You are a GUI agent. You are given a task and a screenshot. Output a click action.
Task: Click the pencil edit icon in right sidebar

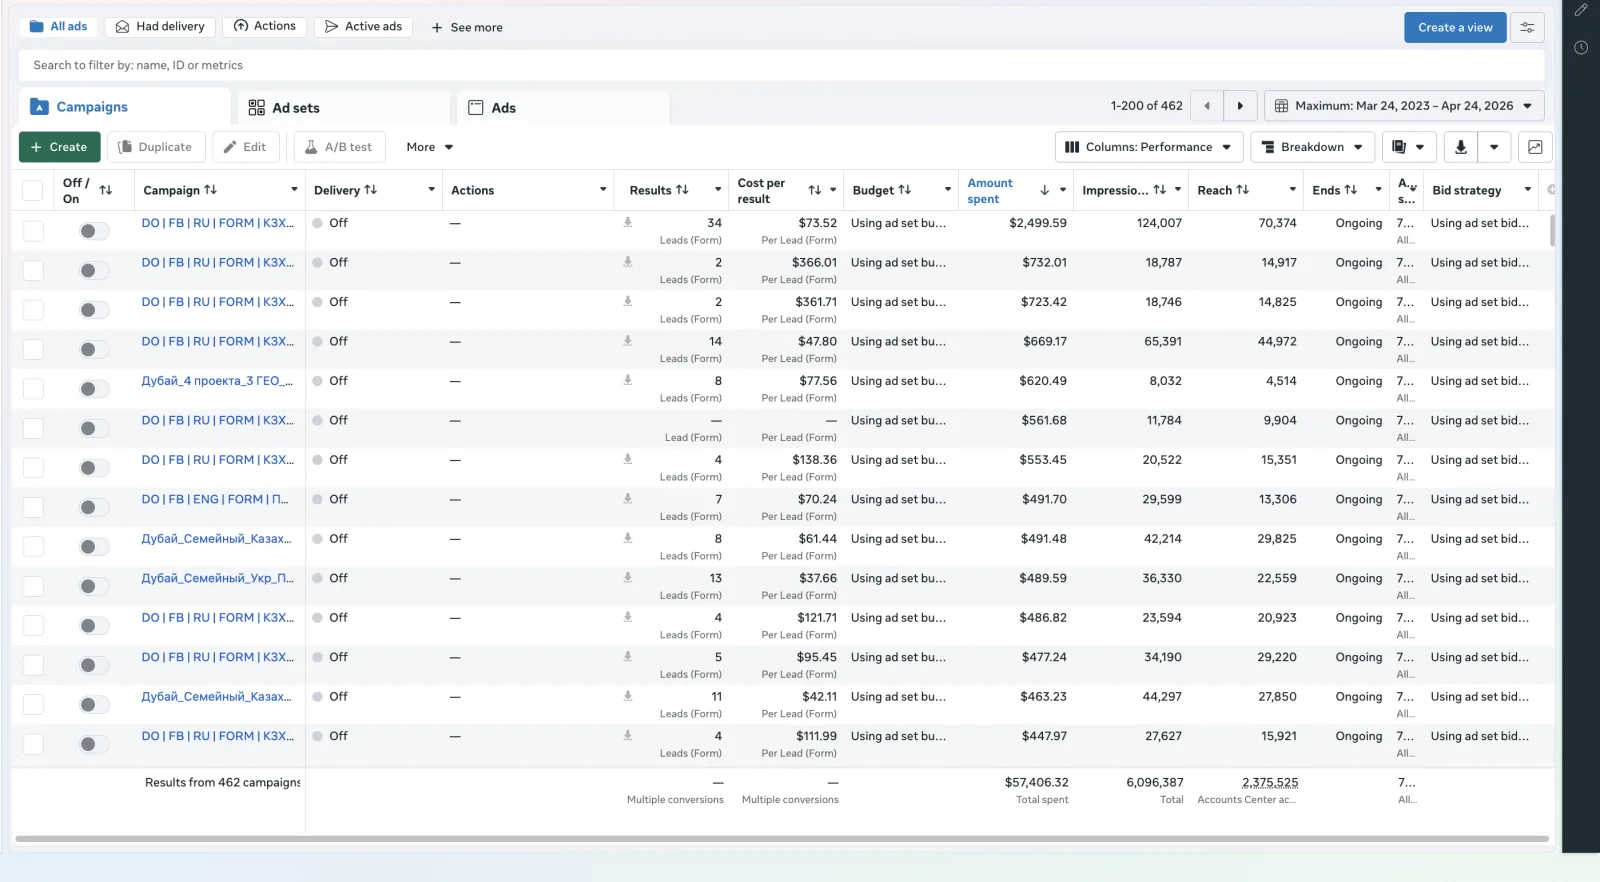coord(1581,10)
